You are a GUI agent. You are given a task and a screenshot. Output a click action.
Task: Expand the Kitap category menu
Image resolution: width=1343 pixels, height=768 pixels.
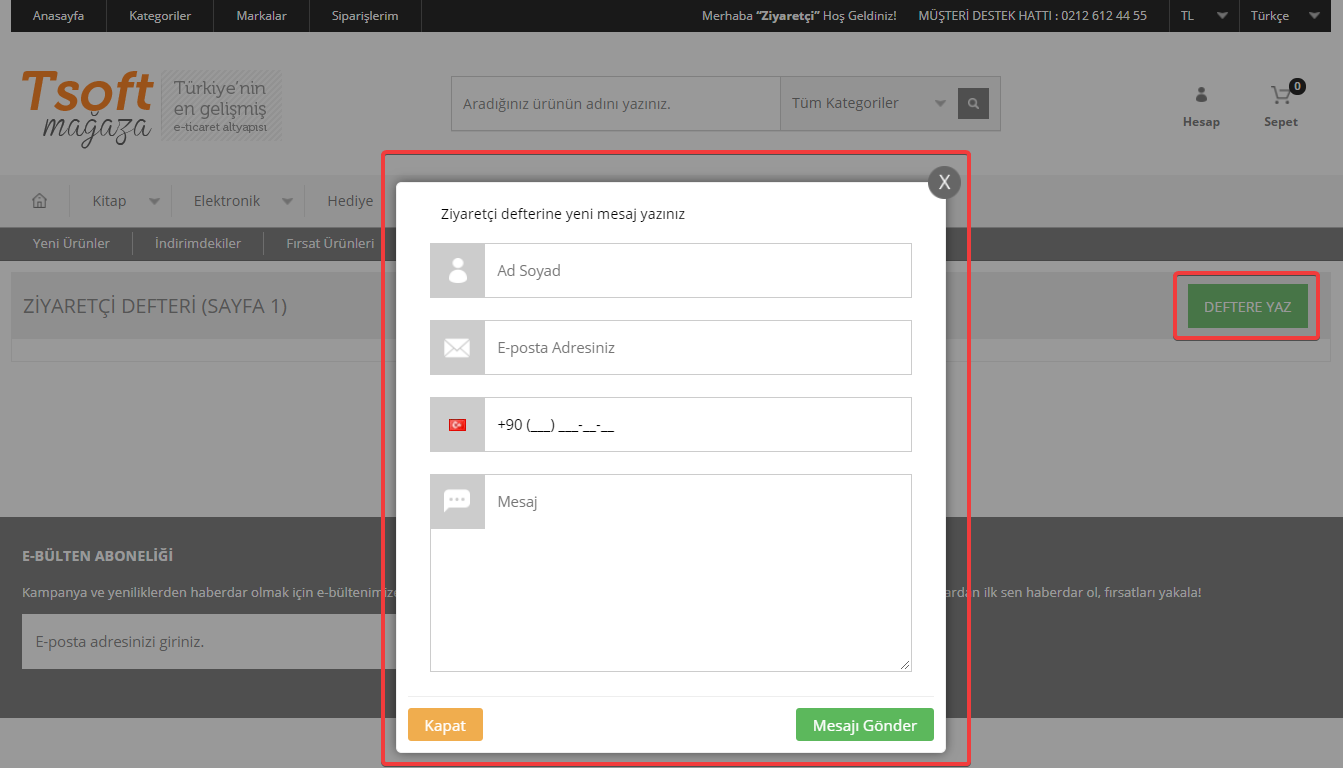(125, 201)
